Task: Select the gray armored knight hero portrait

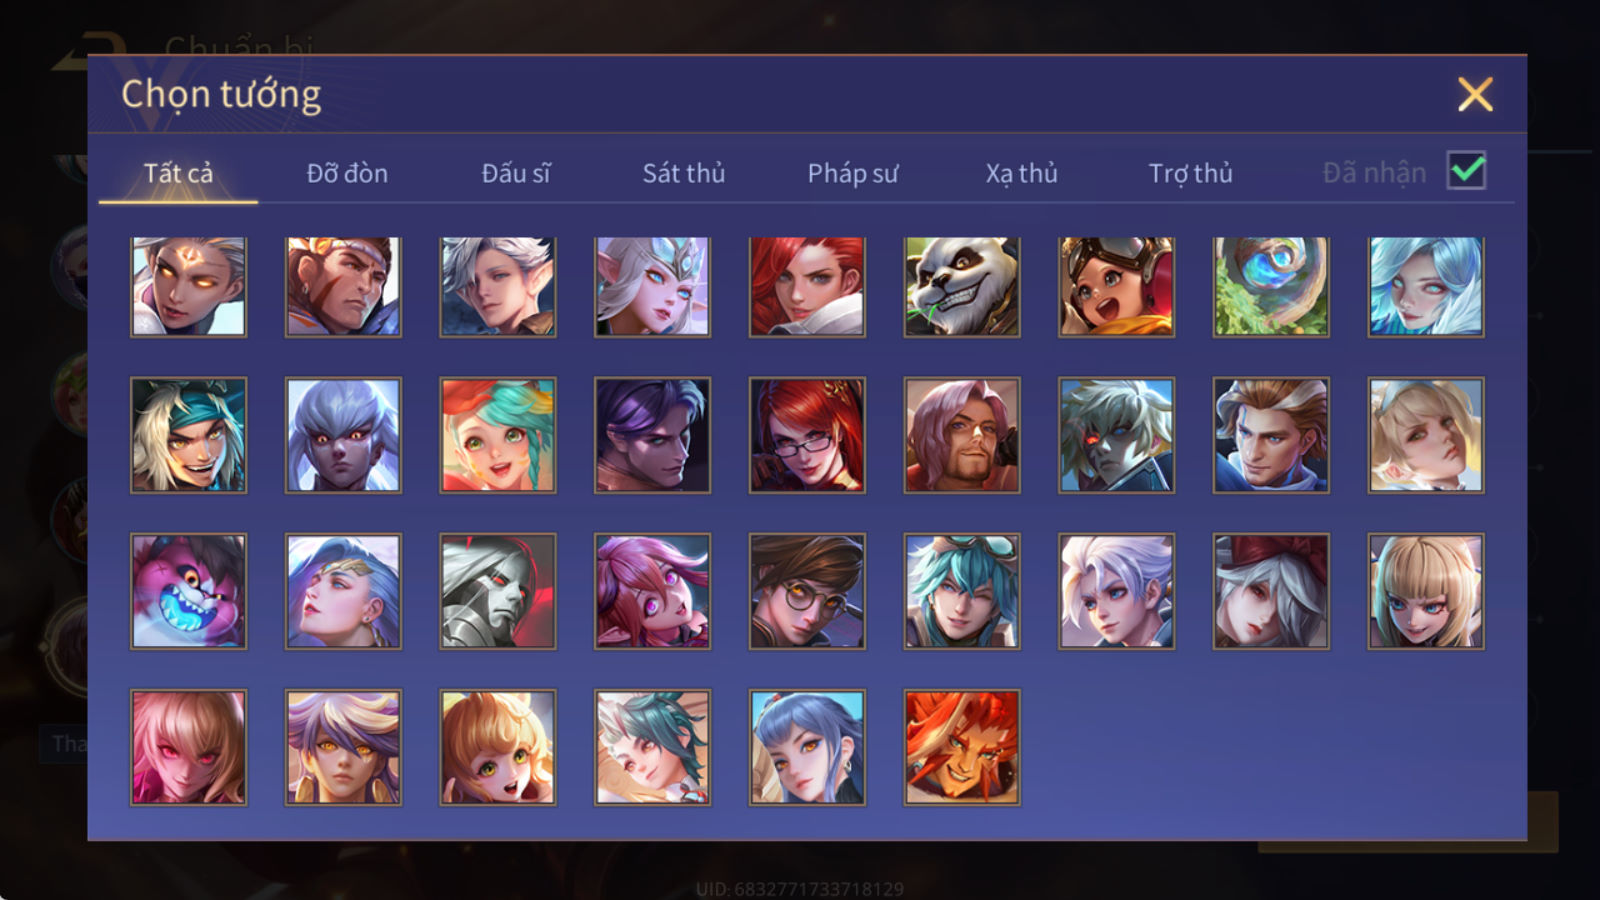Action: pyautogui.click(x=498, y=591)
